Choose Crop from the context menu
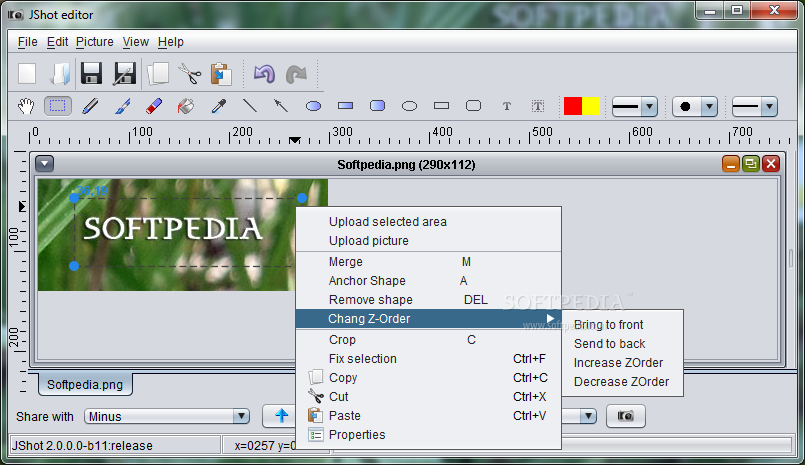This screenshot has width=805, height=465. coord(429,340)
